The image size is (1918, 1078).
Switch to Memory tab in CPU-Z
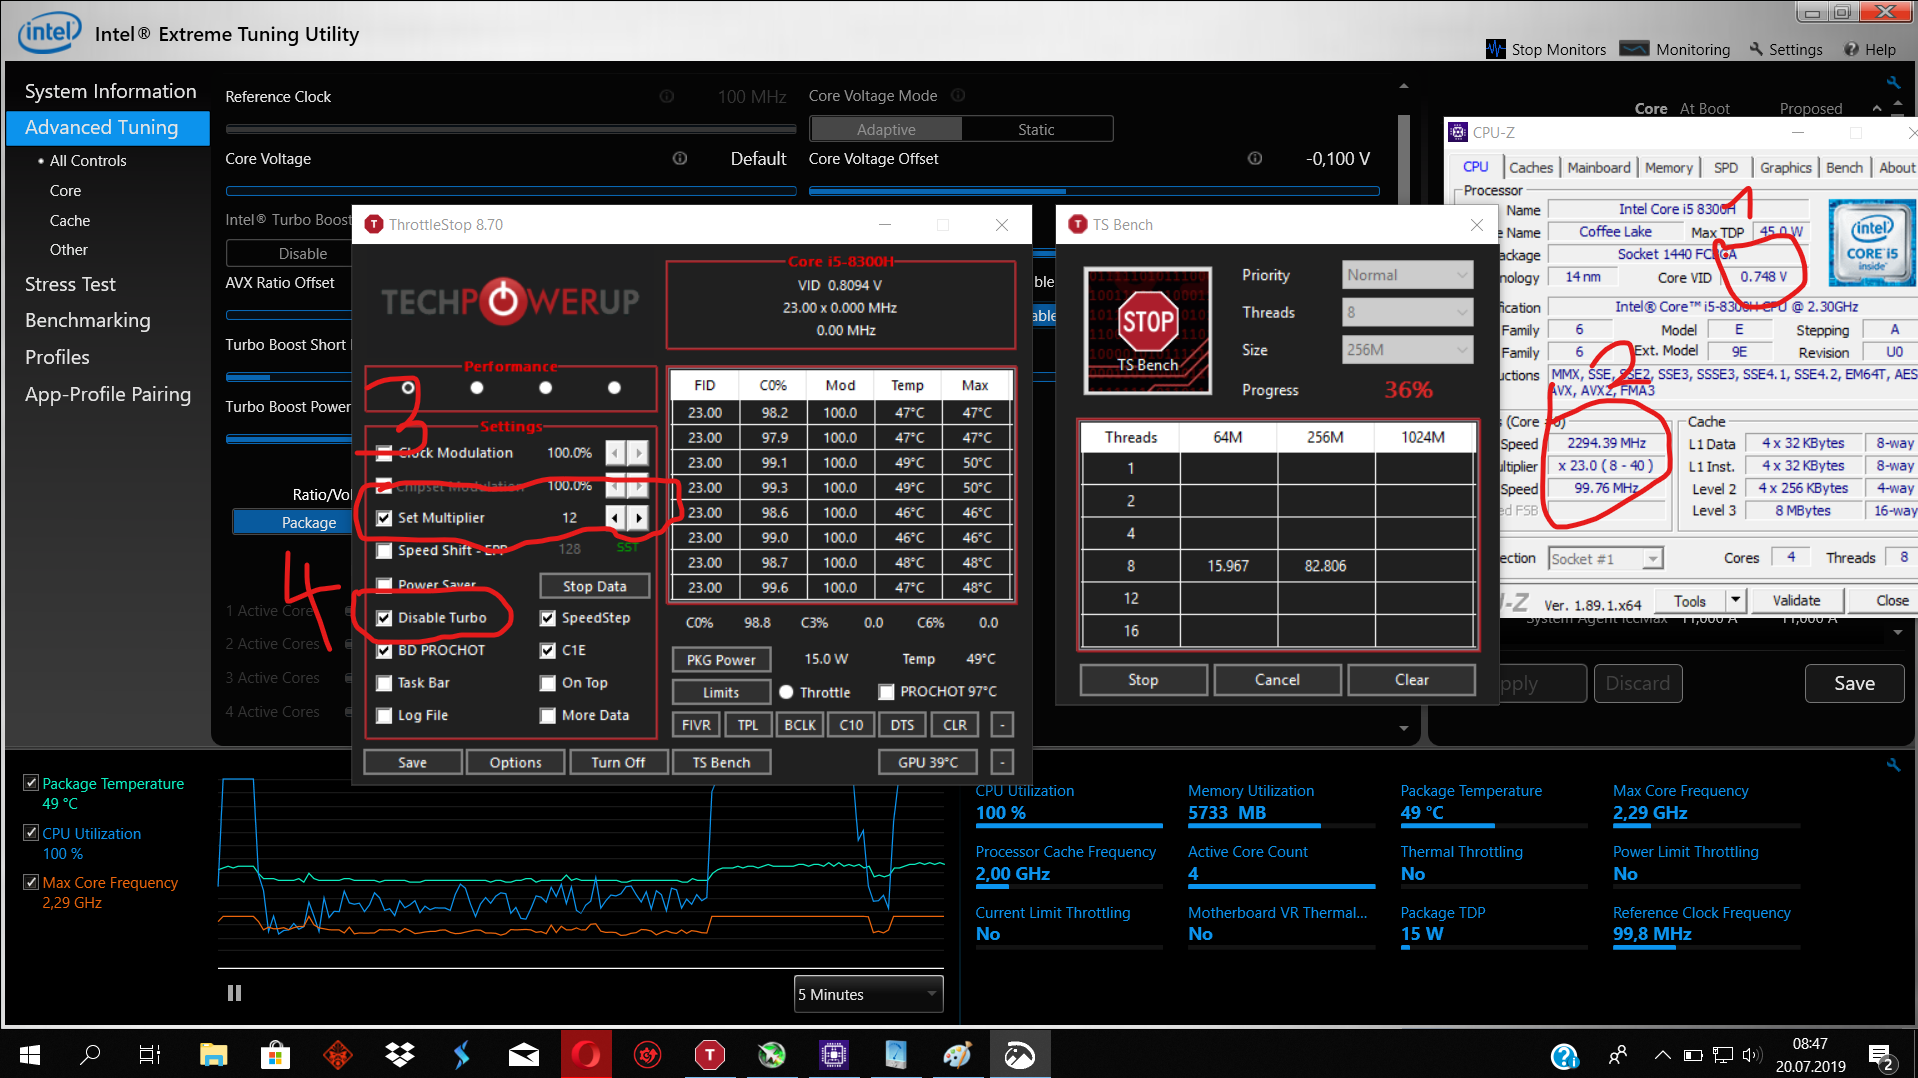(x=1669, y=168)
